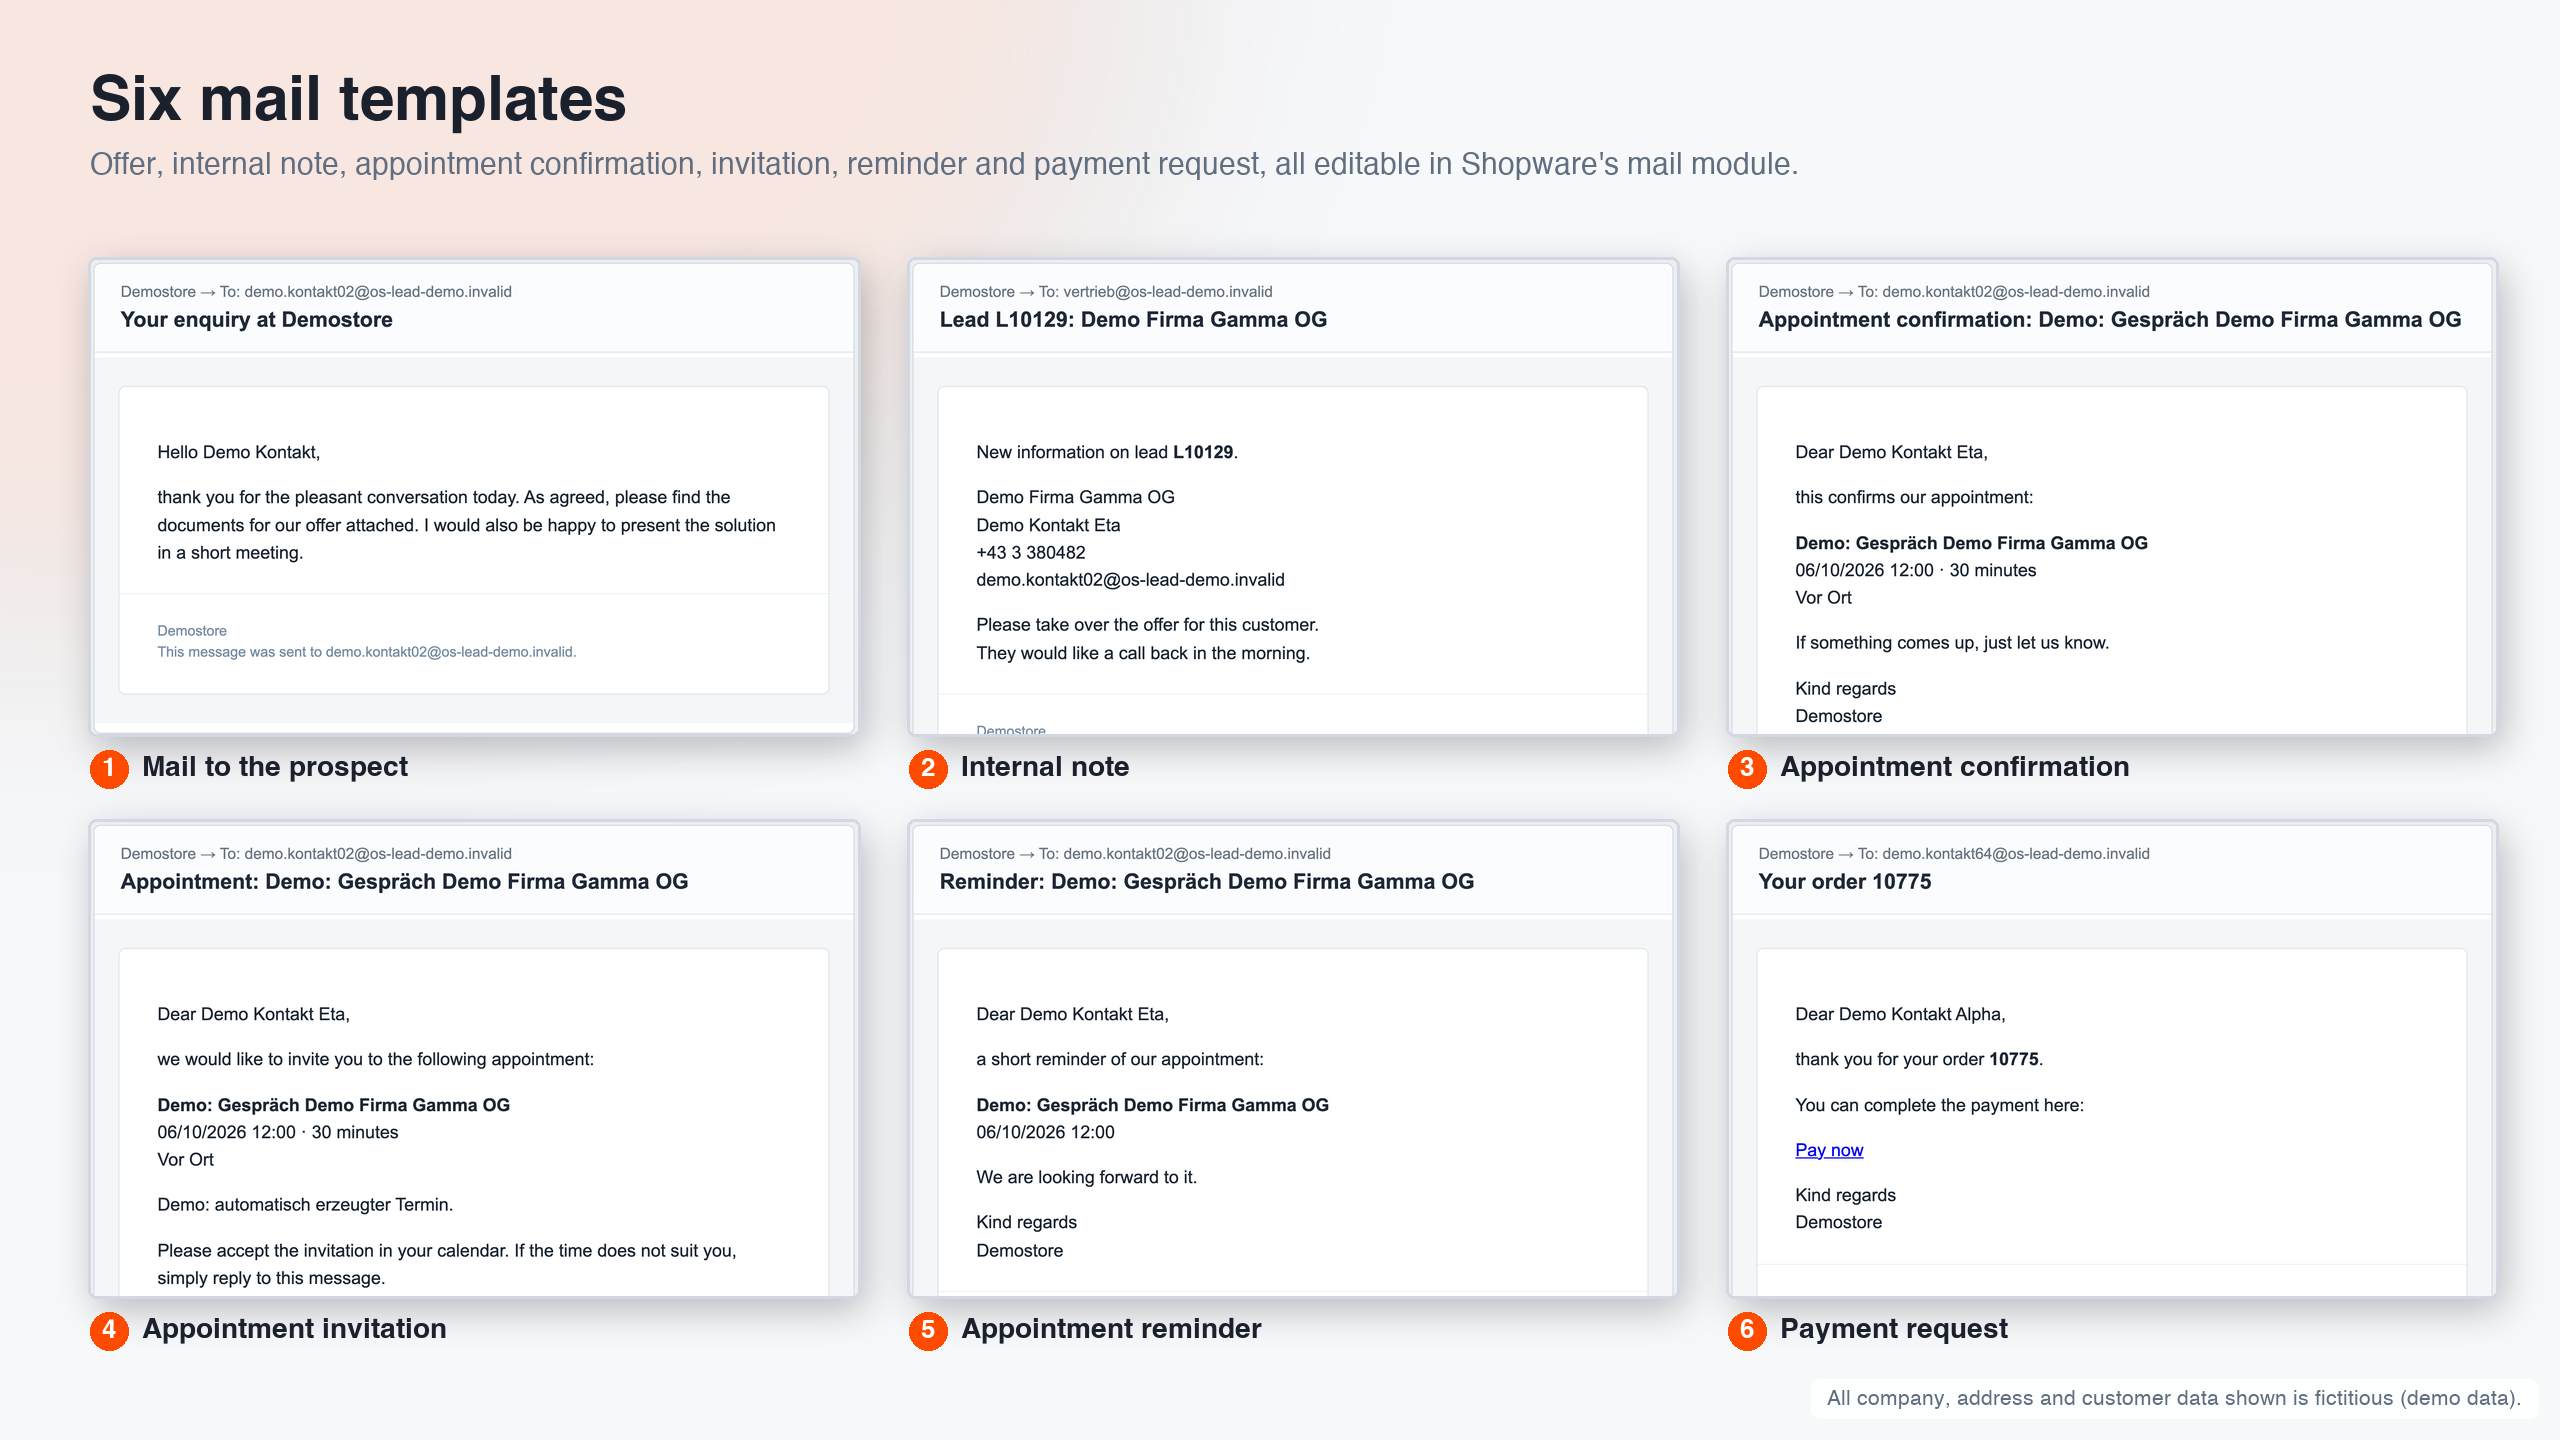The height and width of the screenshot is (1440, 2560).
Task: Click the 'Appointment confirmation' caption
Action: 1955,767
